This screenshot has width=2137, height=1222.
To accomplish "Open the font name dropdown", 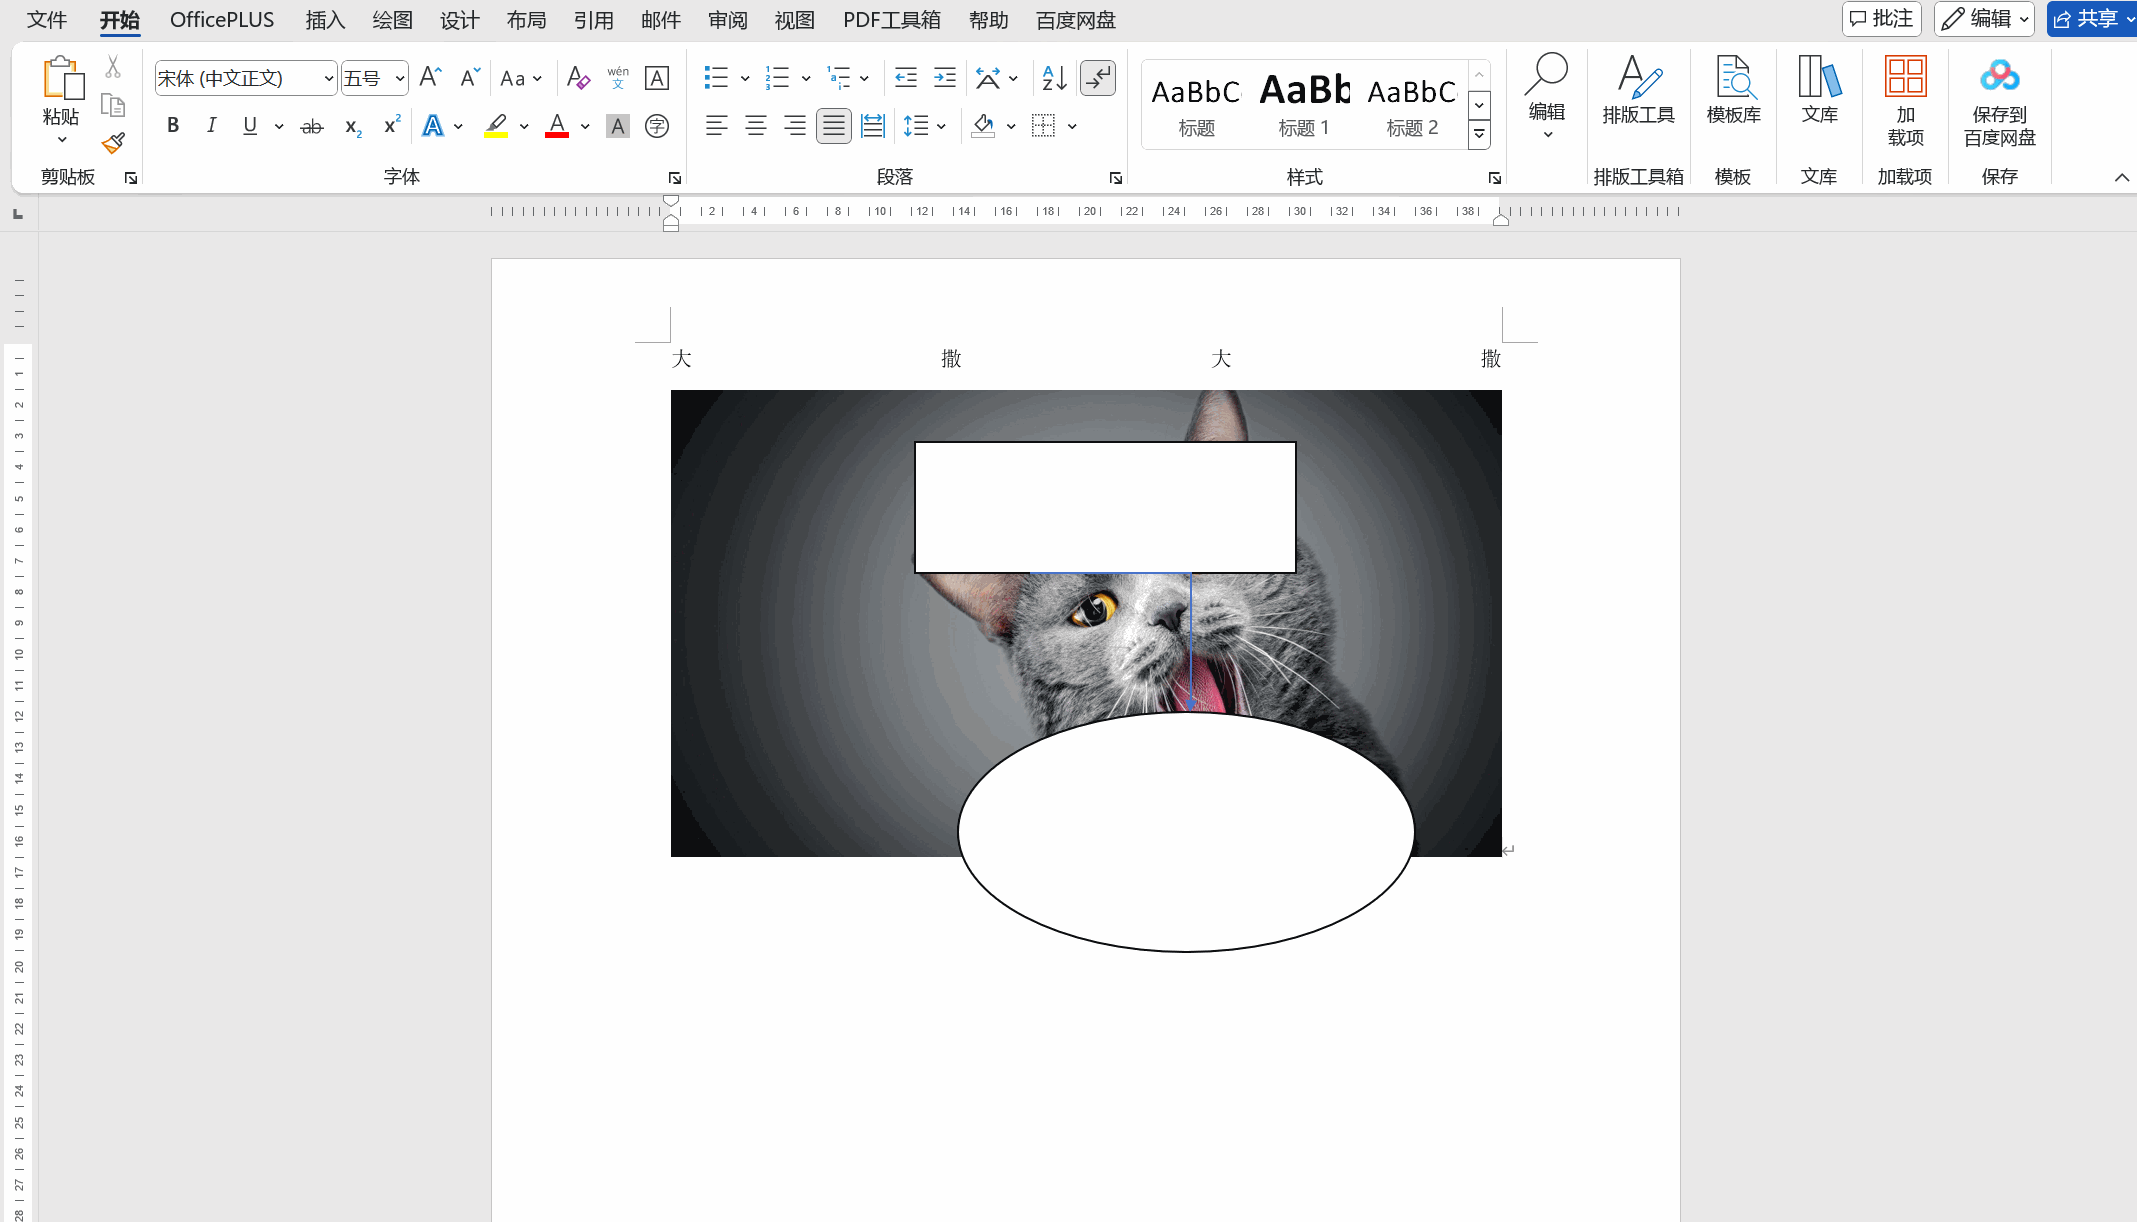I will [328, 78].
